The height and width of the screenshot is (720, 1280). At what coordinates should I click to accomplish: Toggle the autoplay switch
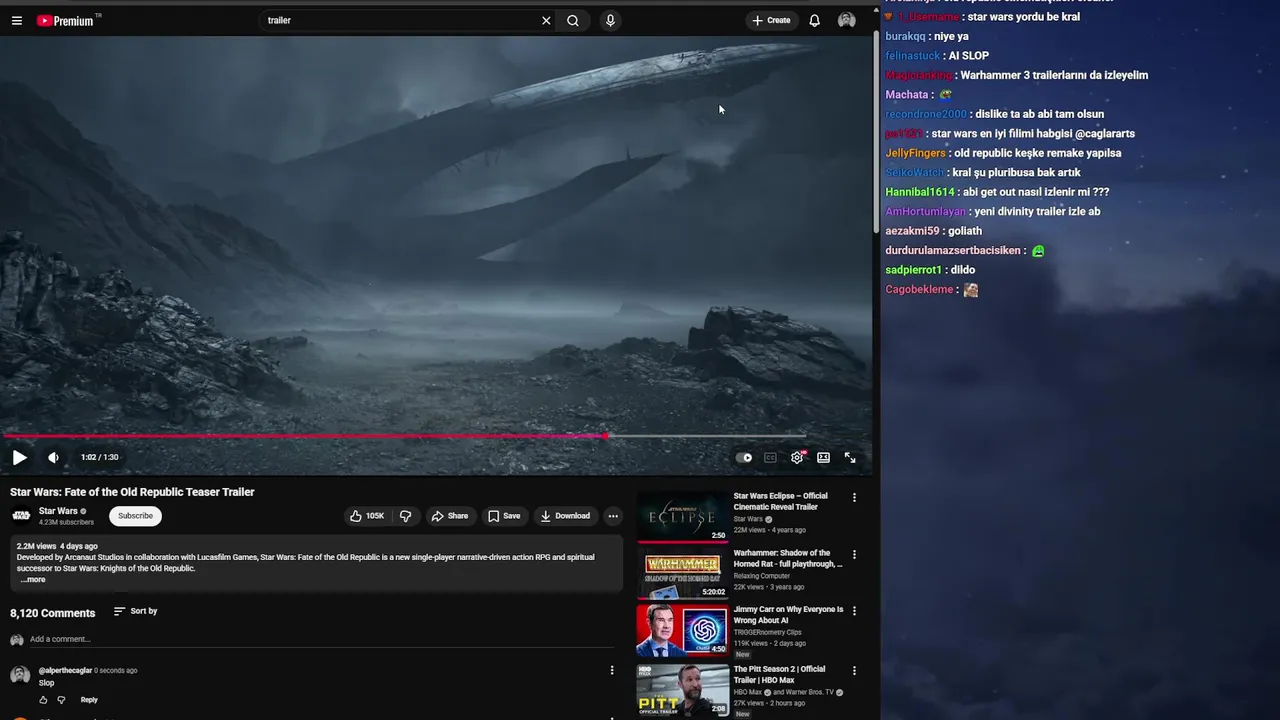(x=744, y=457)
